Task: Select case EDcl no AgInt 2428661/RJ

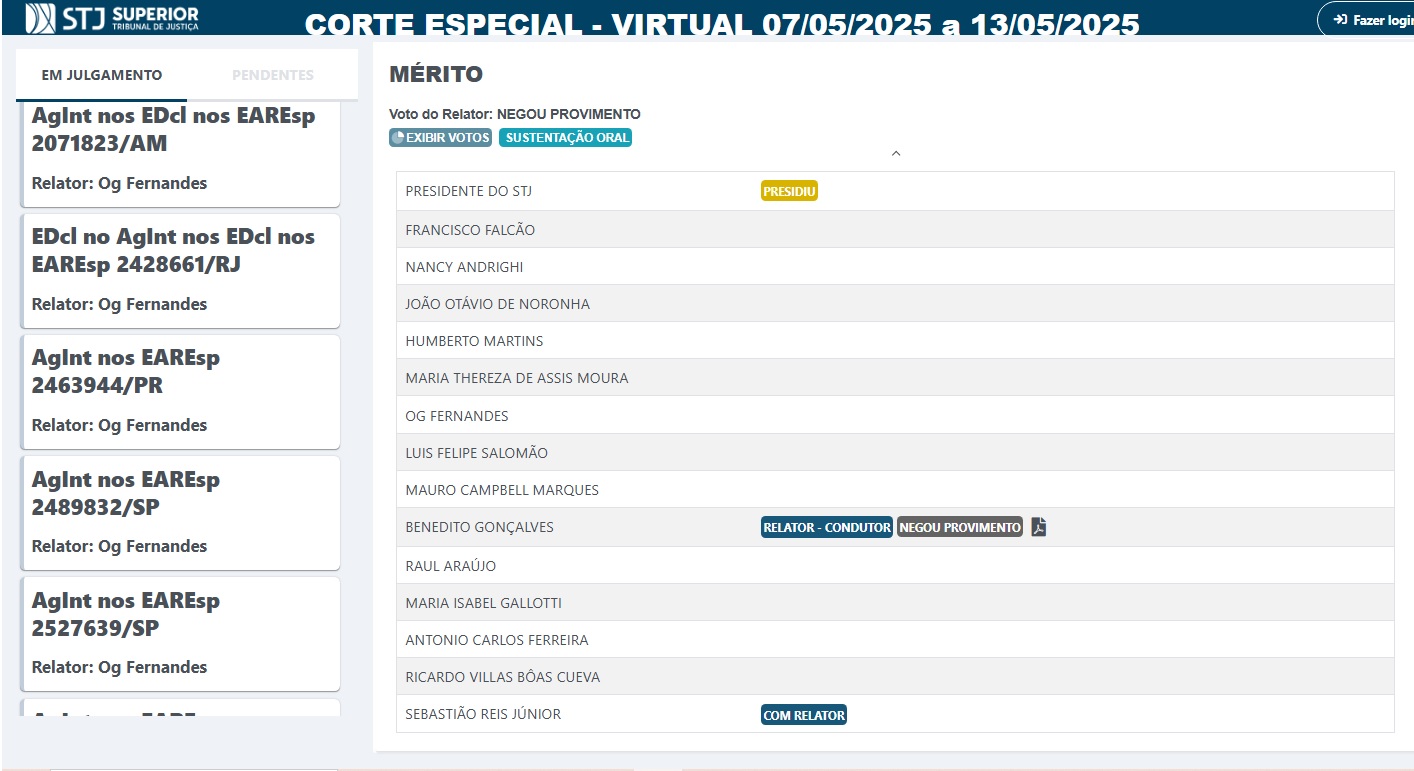Action: tap(180, 270)
